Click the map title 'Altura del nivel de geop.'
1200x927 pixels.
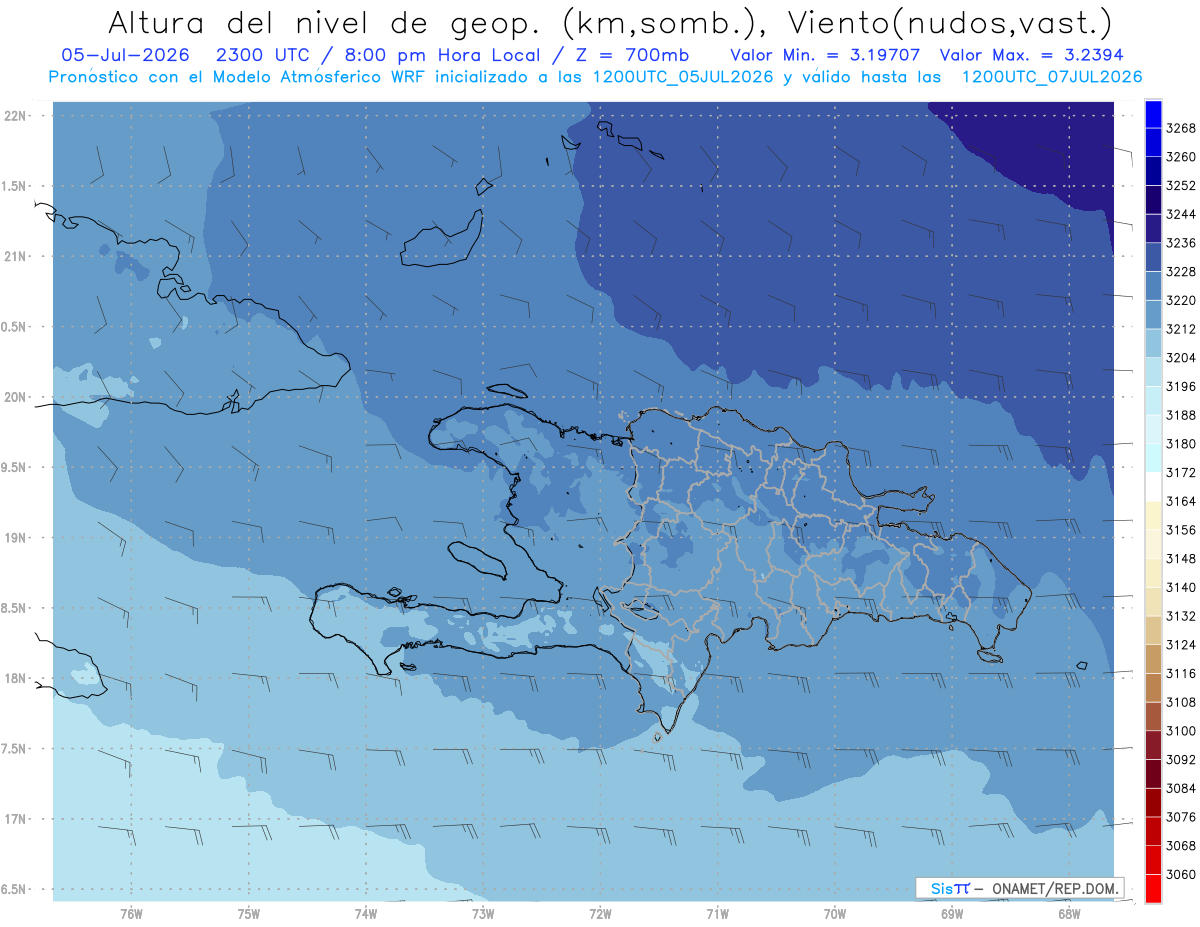327,22
